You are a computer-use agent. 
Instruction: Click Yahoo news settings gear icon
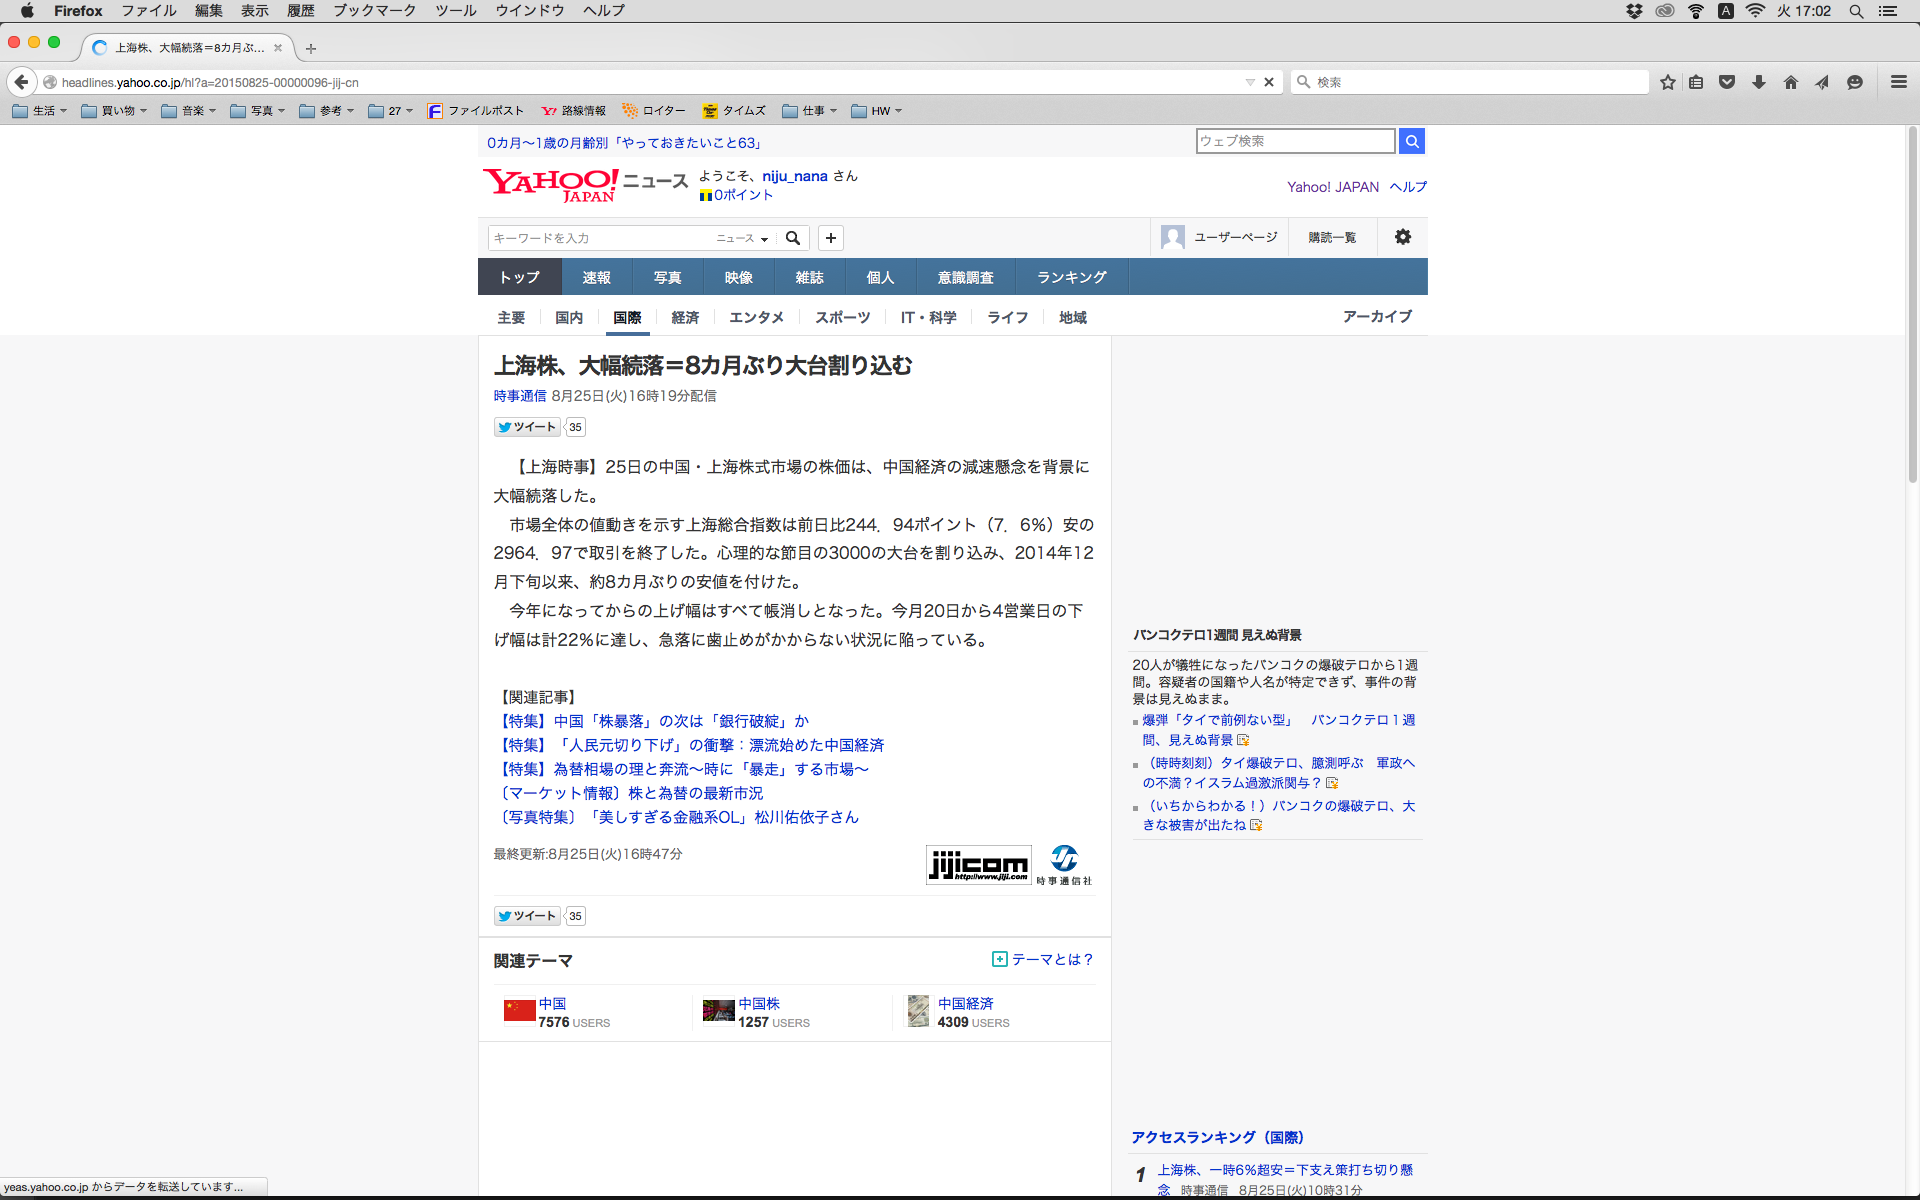click(x=1403, y=237)
